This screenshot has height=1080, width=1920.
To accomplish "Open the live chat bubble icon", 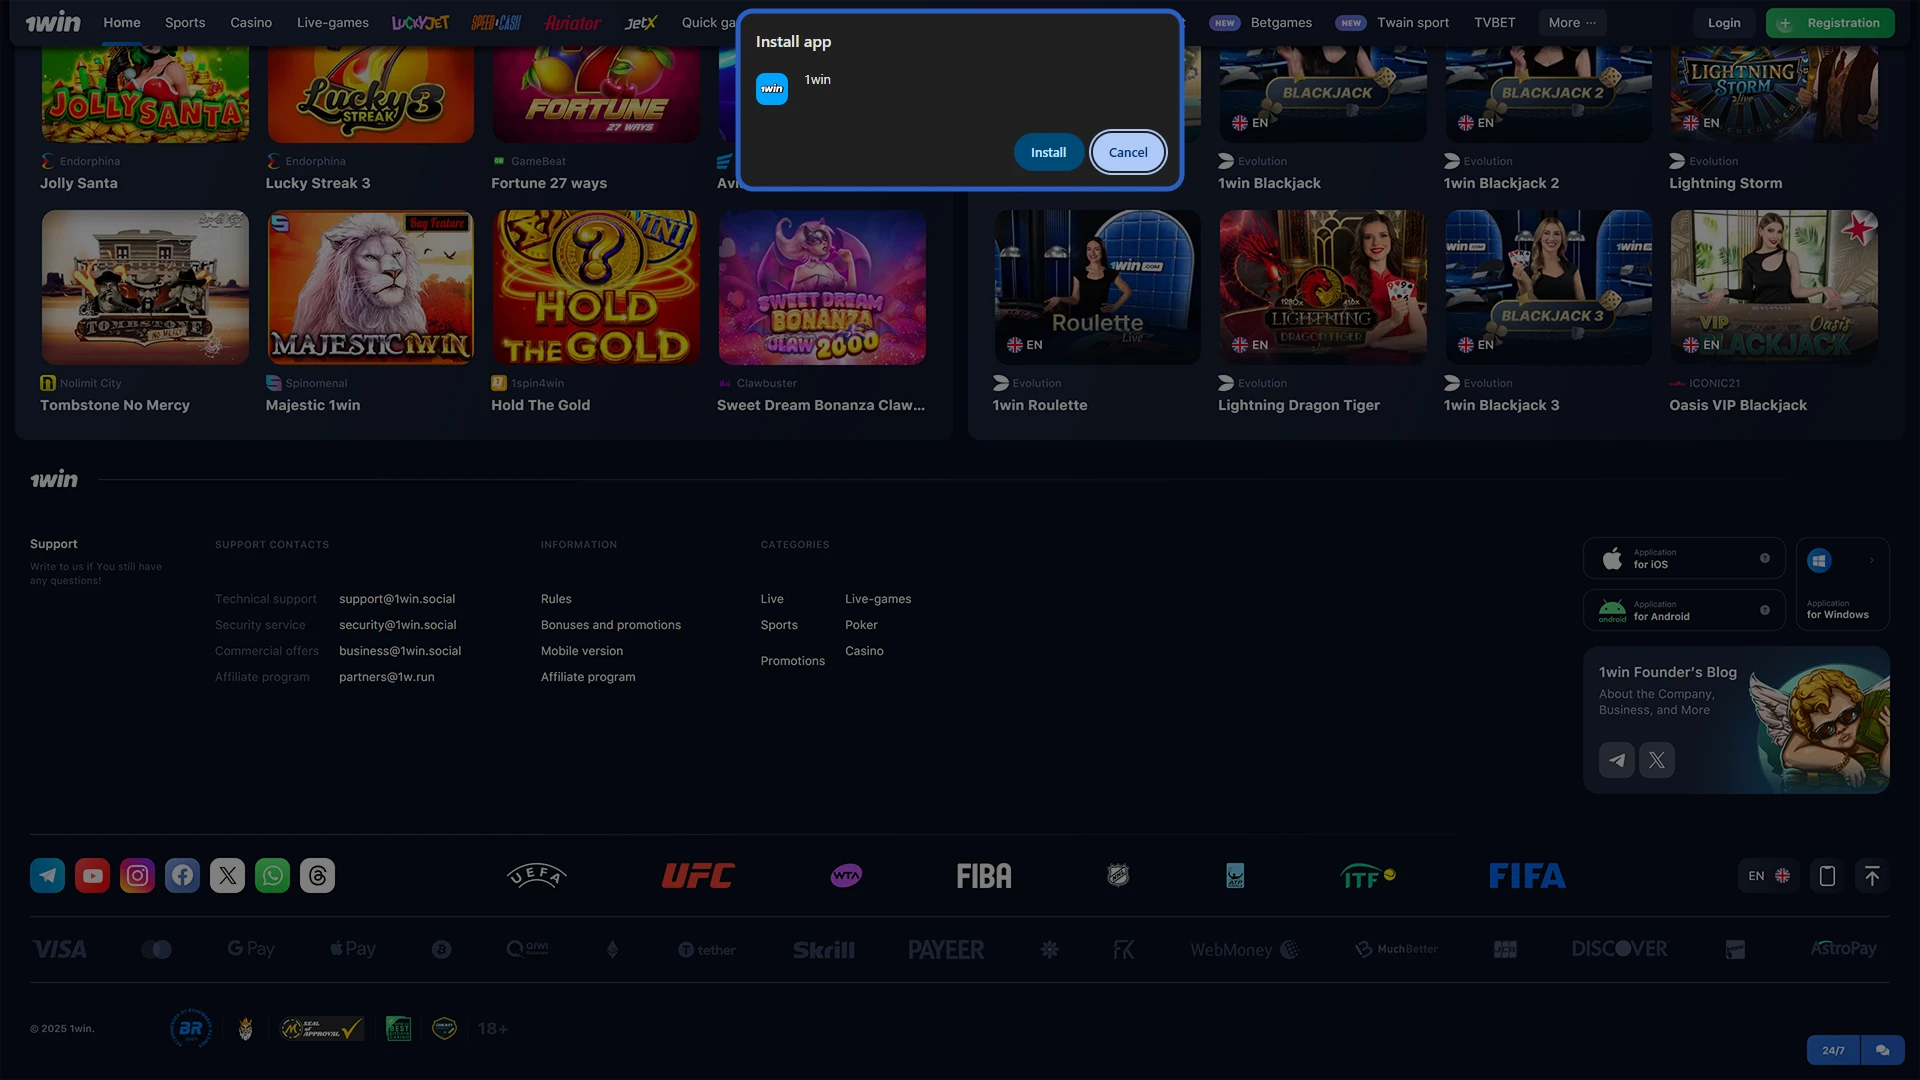I will (x=1883, y=1050).
